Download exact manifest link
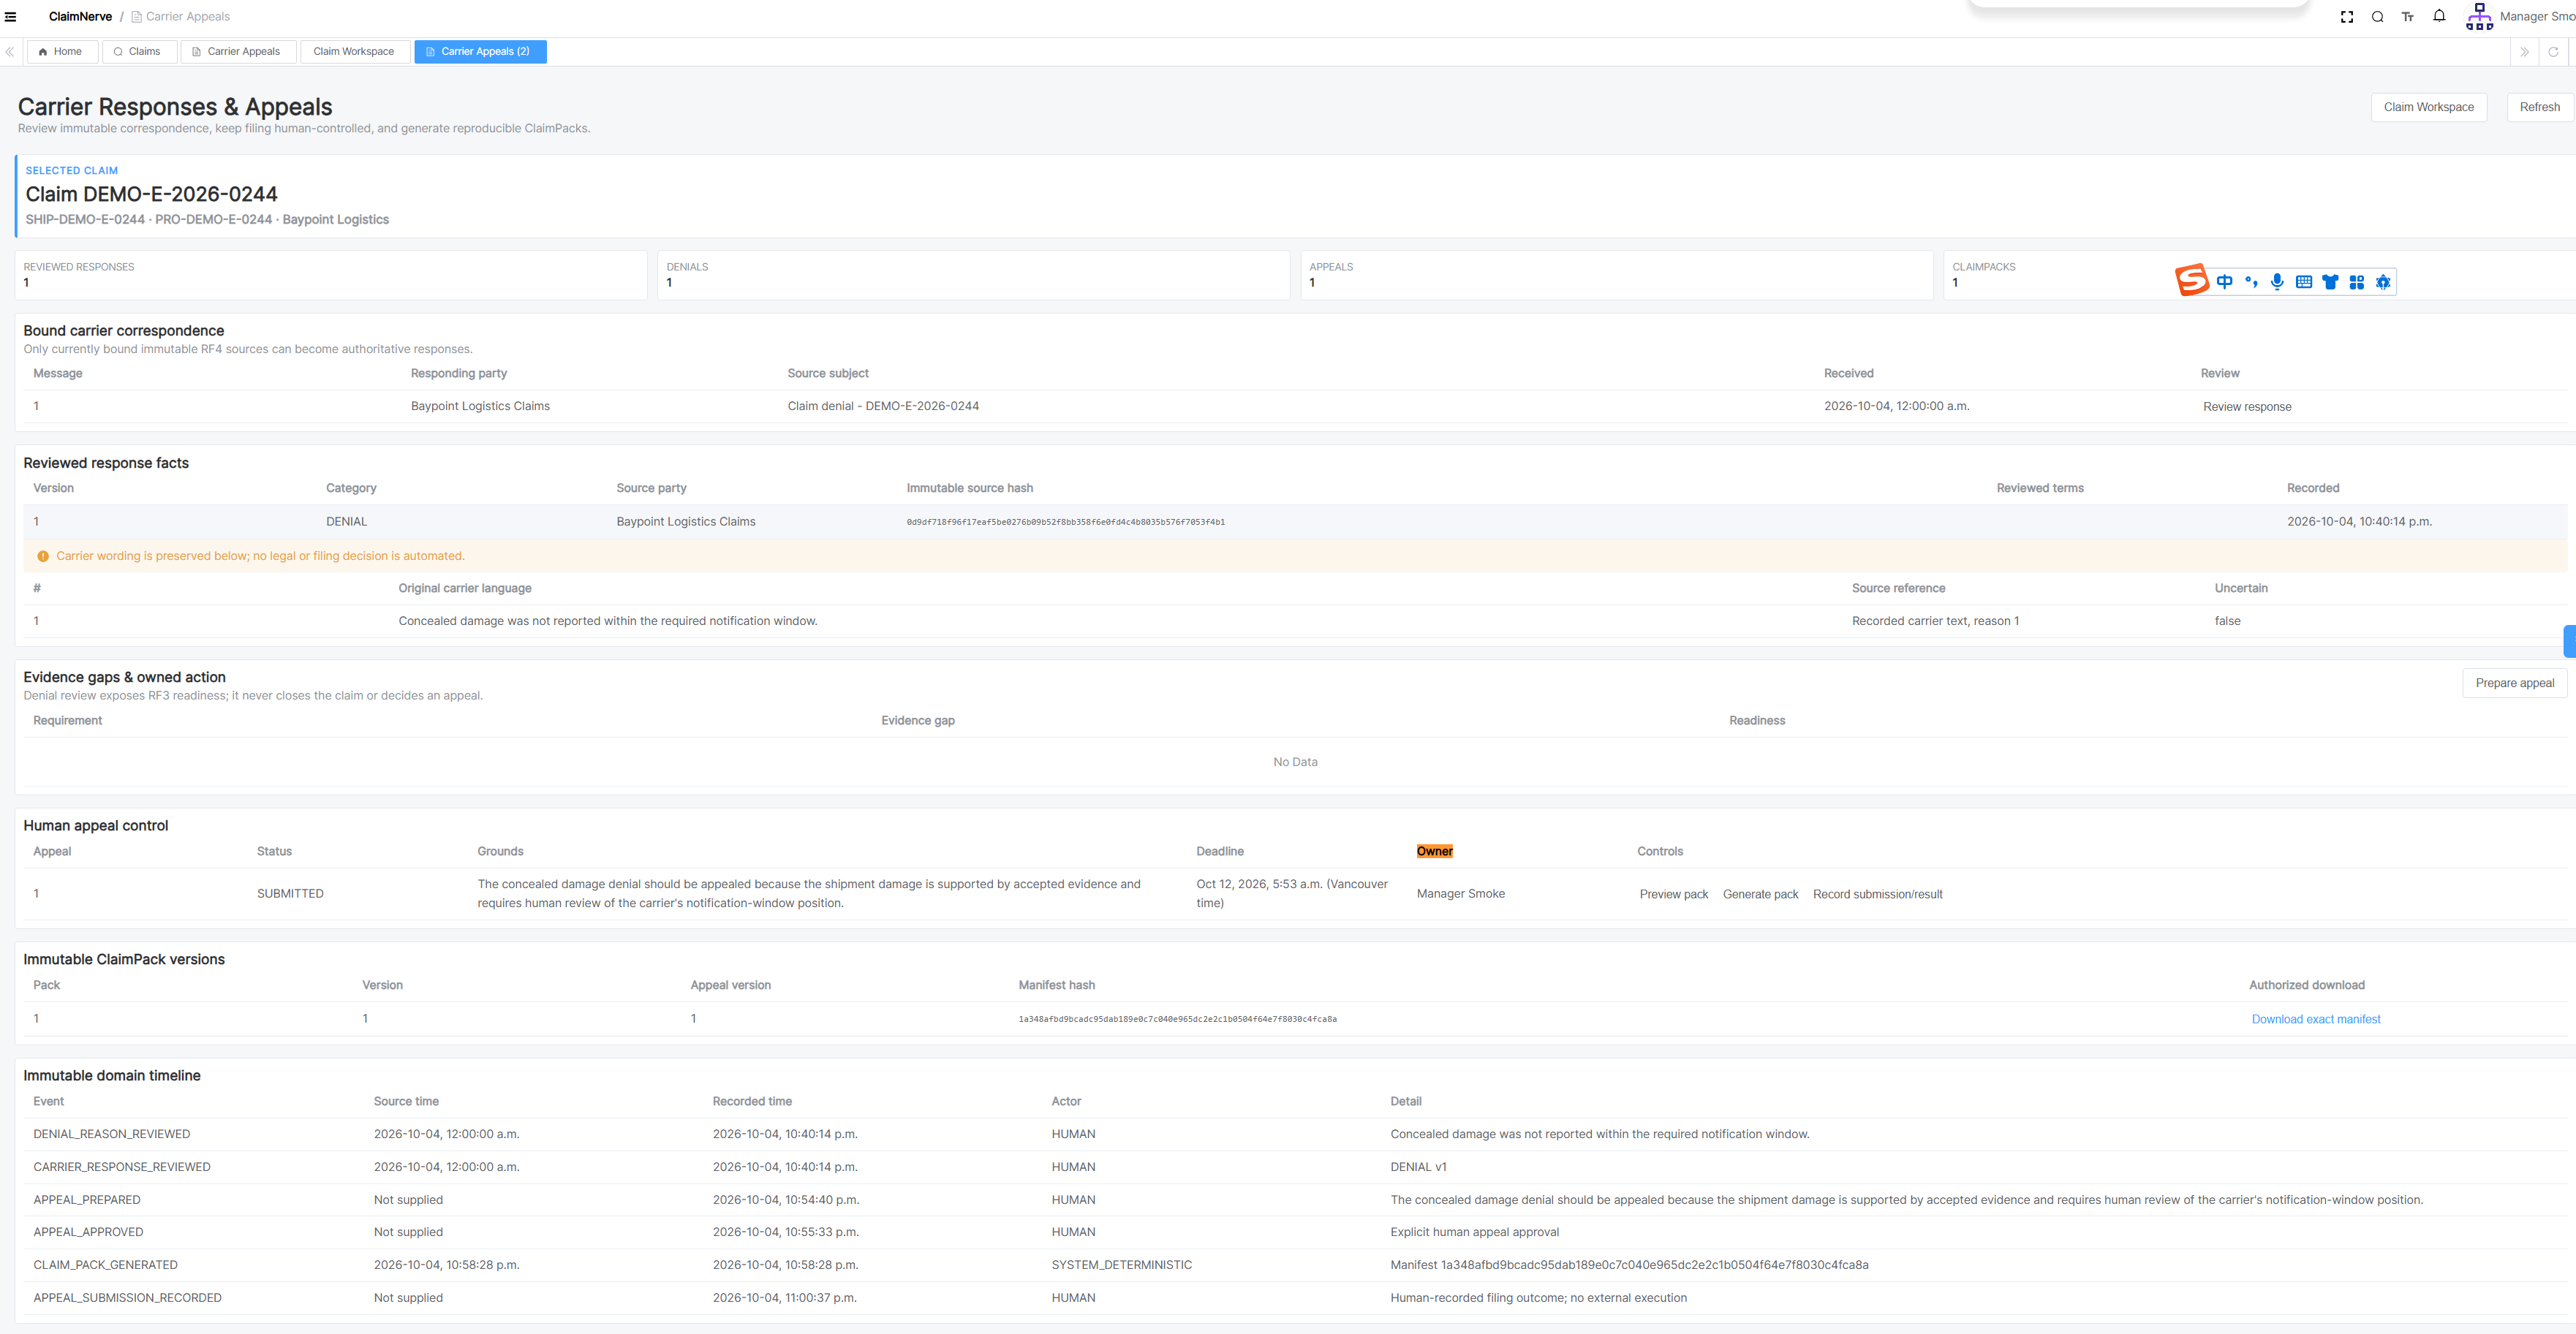2576x1334 pixels. (x=2316, y=1020)
